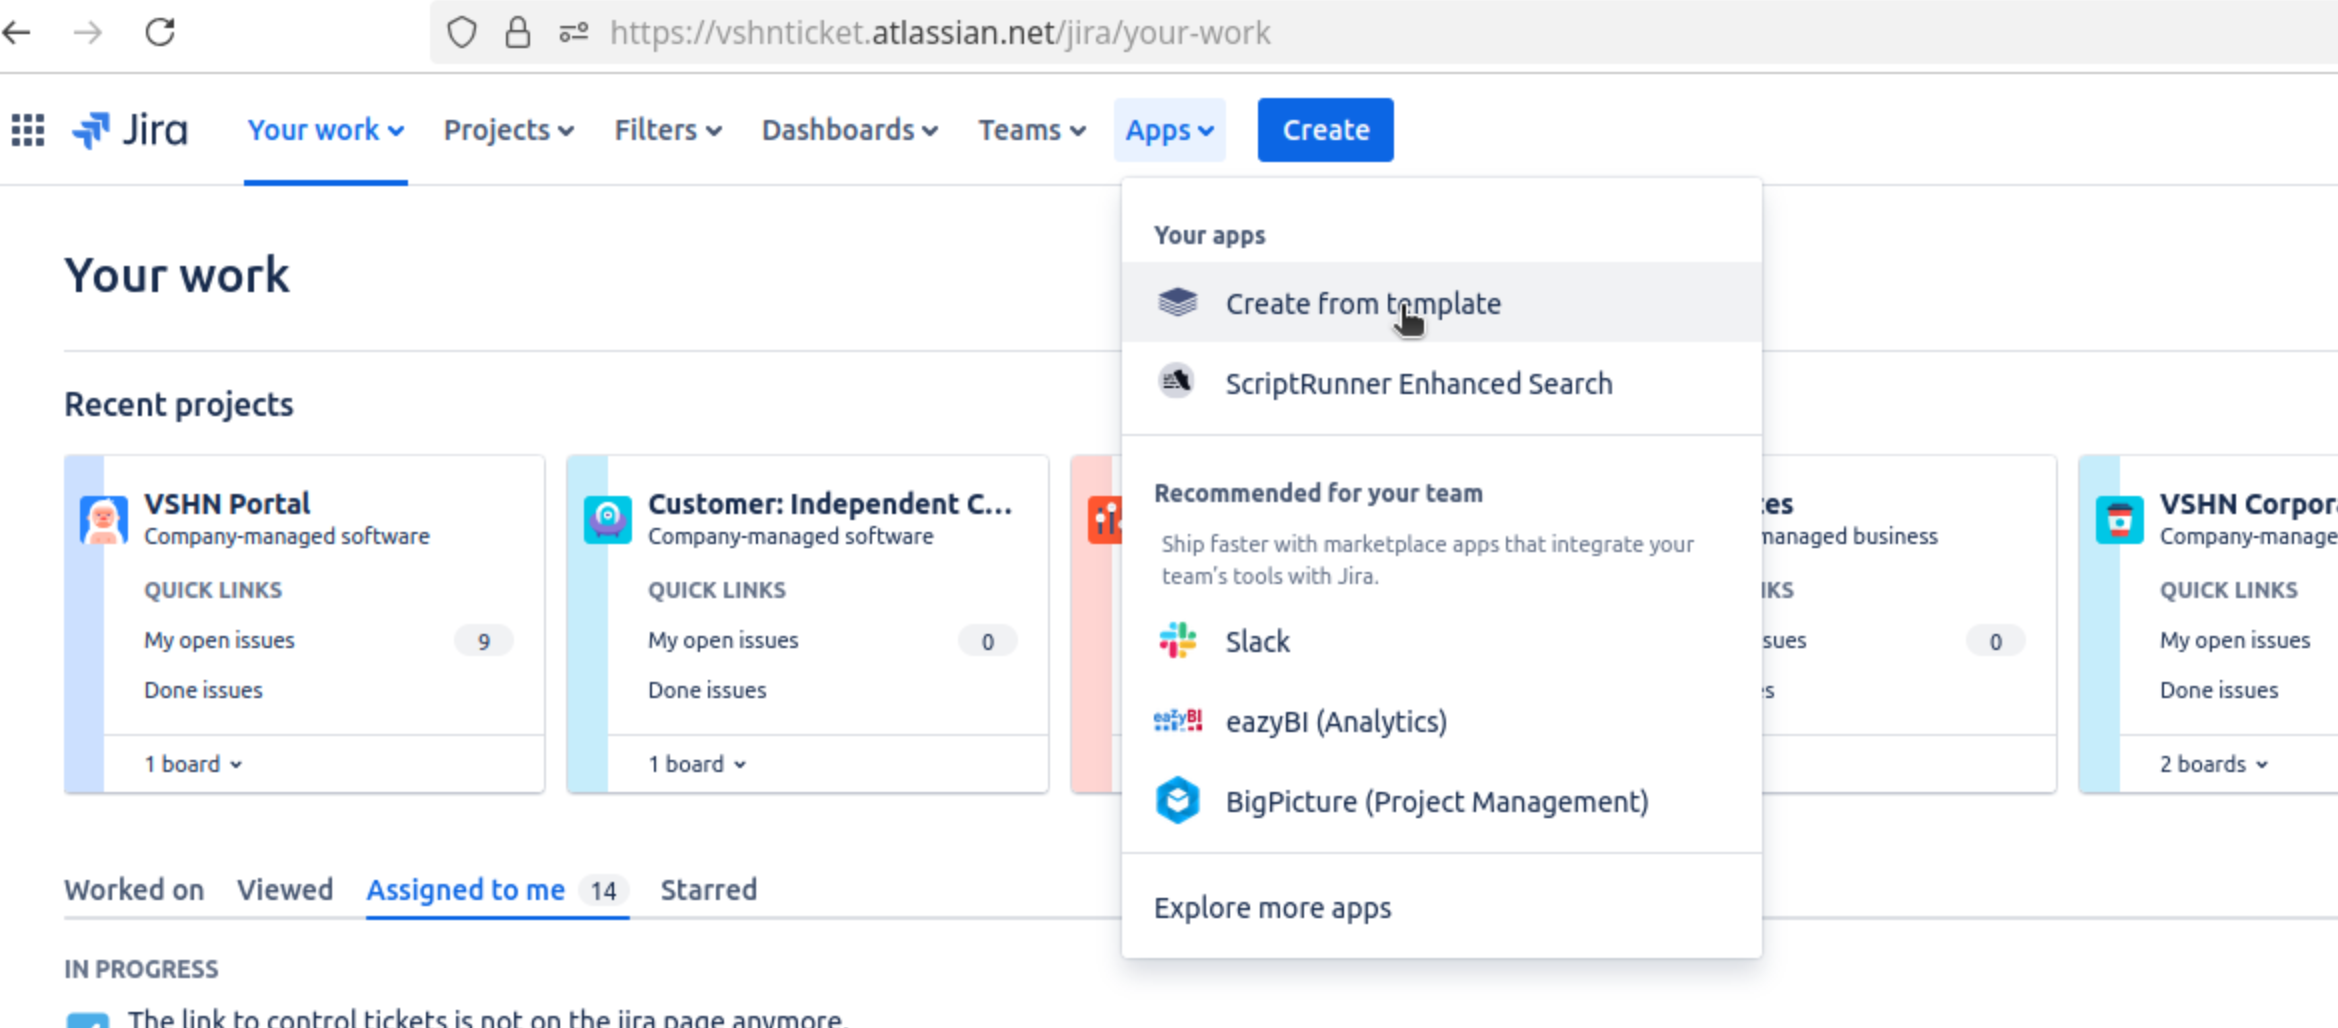This screenshot has height=1028, width=2338.
Task: Open VSHN Corpor... Done issues link
Action: coord(2219,690)
